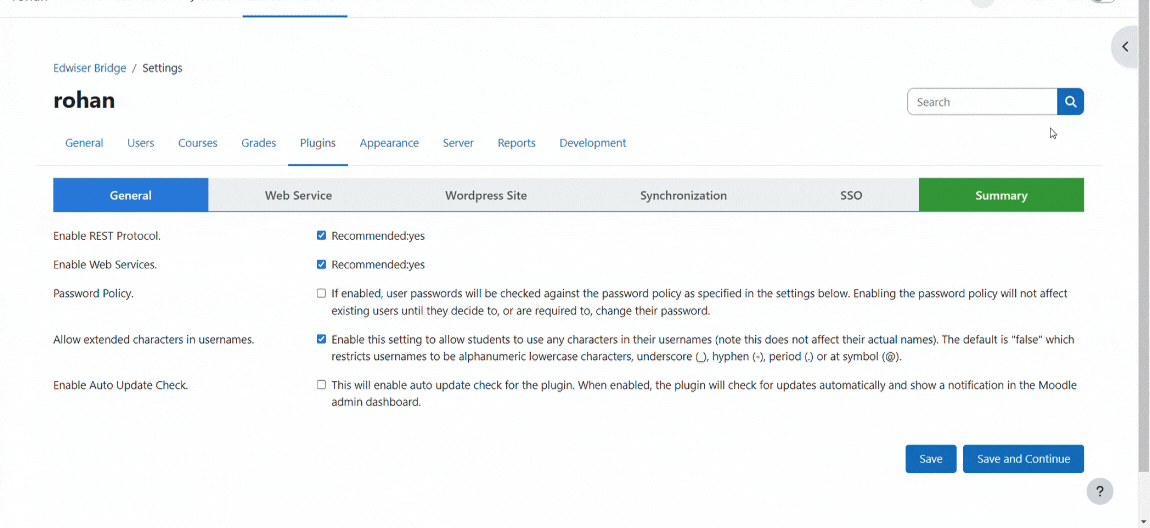Screen dimensions: 1150x528
Task: Open the Reports admin tab
Action: 516,143
